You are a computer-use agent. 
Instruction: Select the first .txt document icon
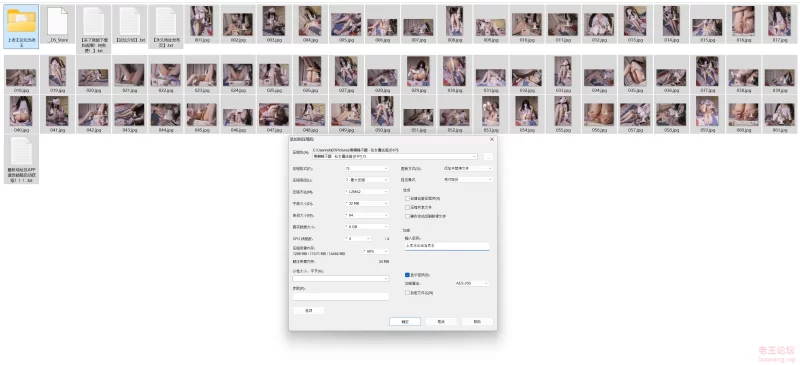[x=93, y=21]
